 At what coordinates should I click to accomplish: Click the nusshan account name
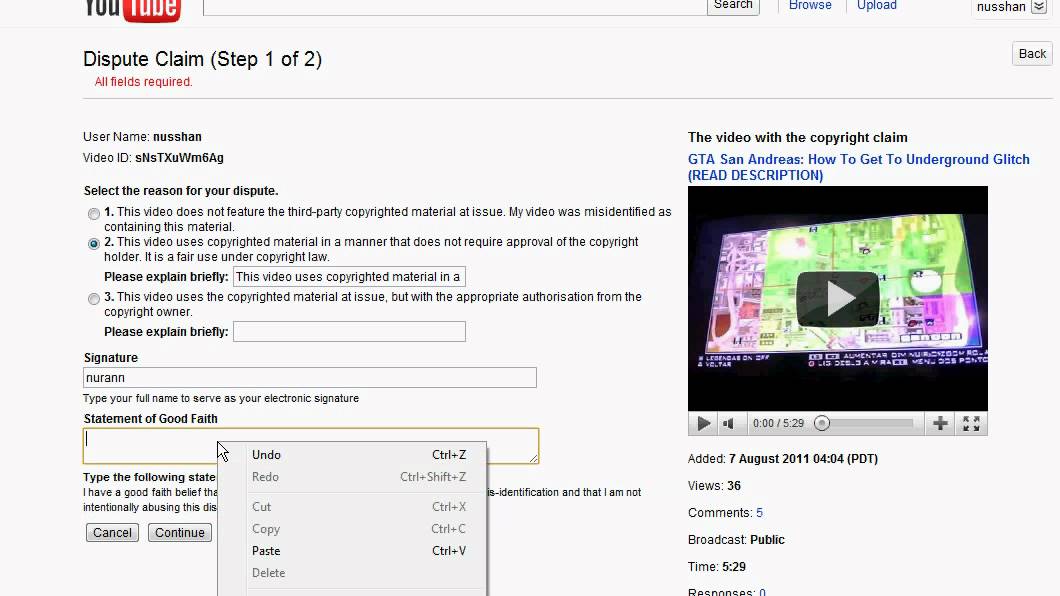coord(1001,7)
